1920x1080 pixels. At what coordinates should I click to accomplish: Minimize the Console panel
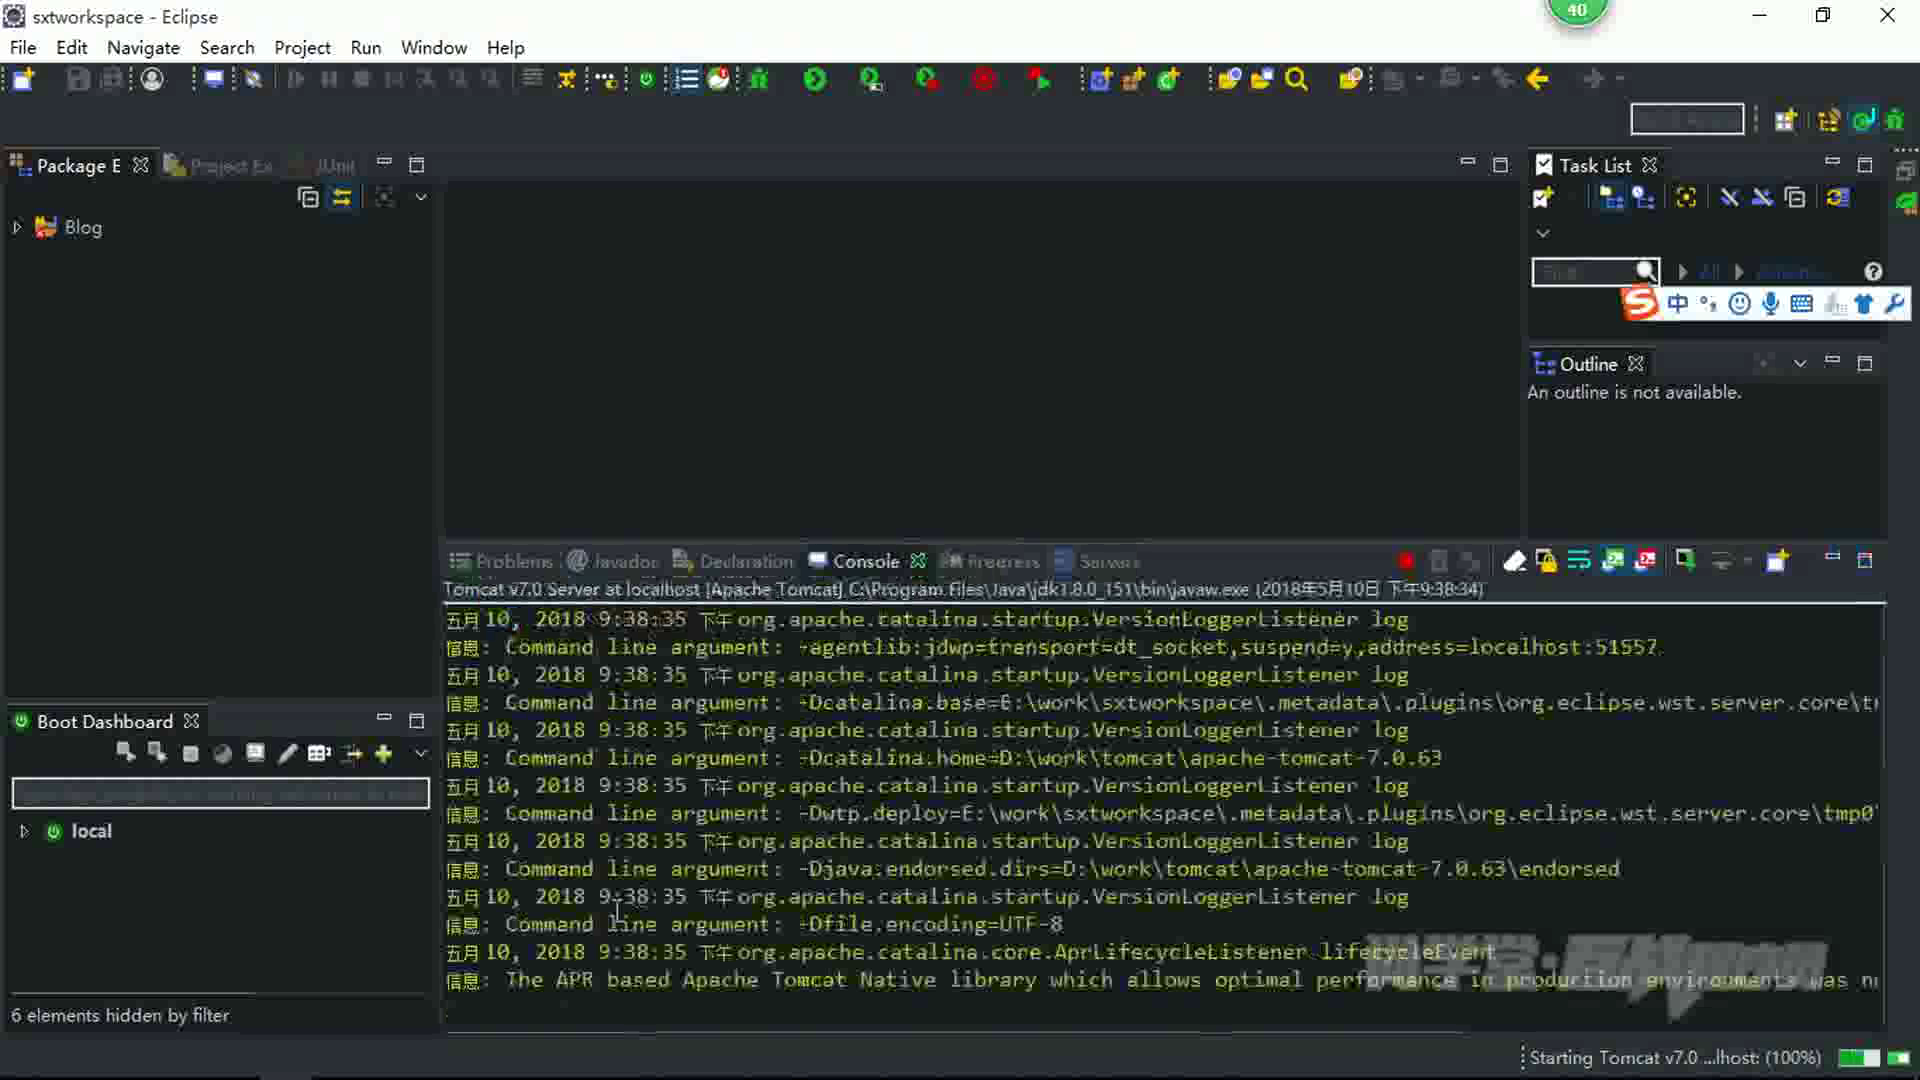coord(1832,557)
